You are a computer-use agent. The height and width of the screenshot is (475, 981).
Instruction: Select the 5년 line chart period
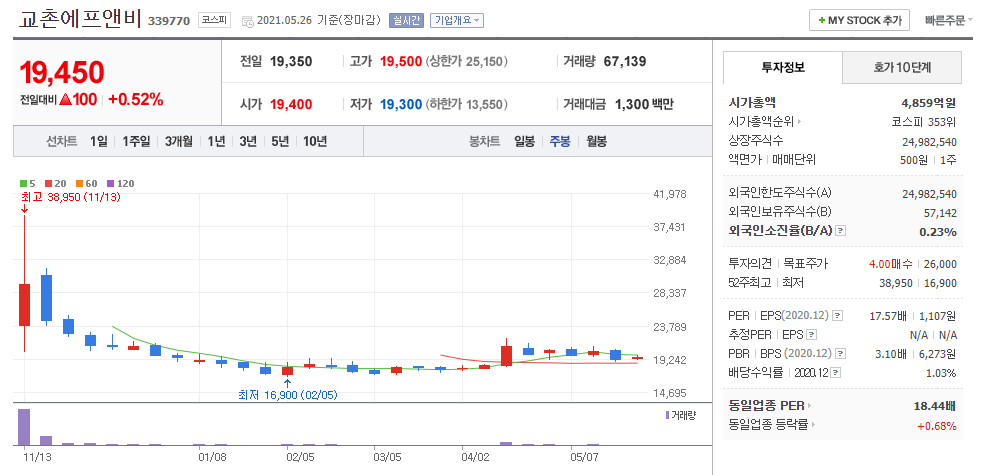coord(280,141)
